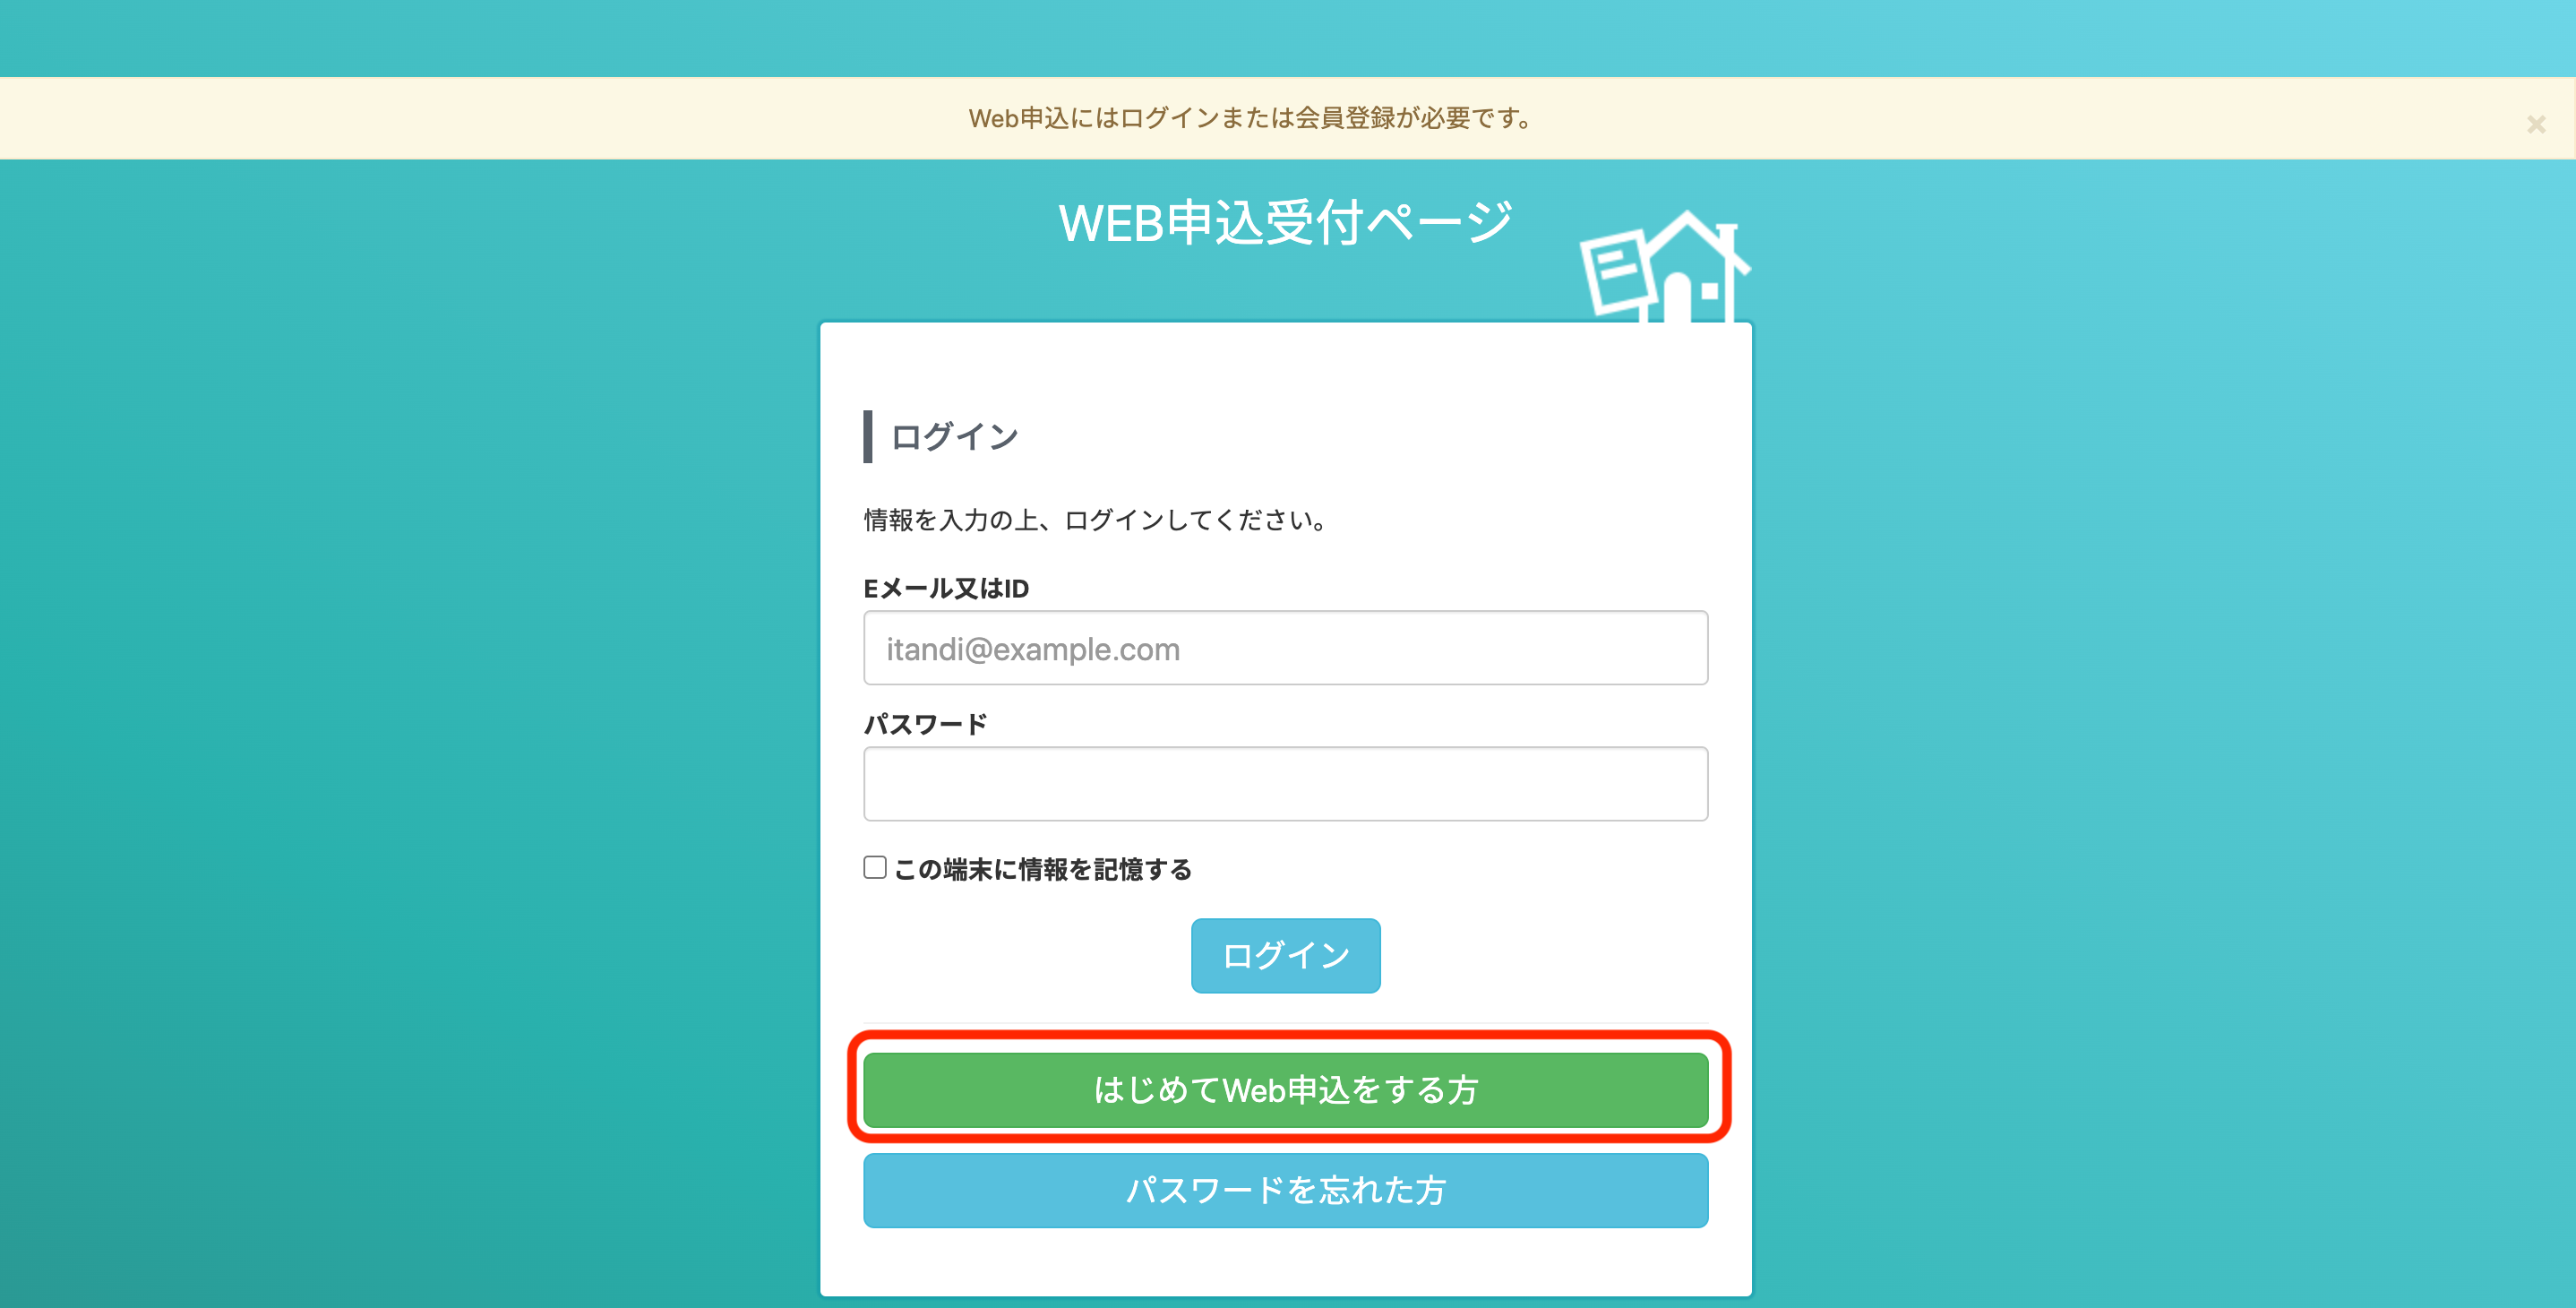Click the この端末に情報を記憶する label text

pyautogui.click(x=1043, y=869)
